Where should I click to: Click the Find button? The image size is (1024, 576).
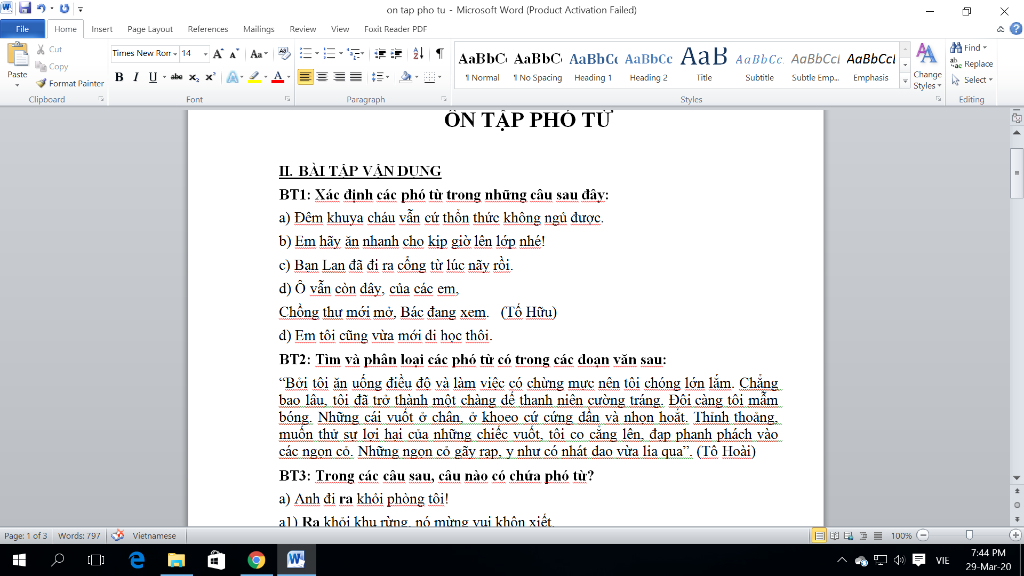968,48
